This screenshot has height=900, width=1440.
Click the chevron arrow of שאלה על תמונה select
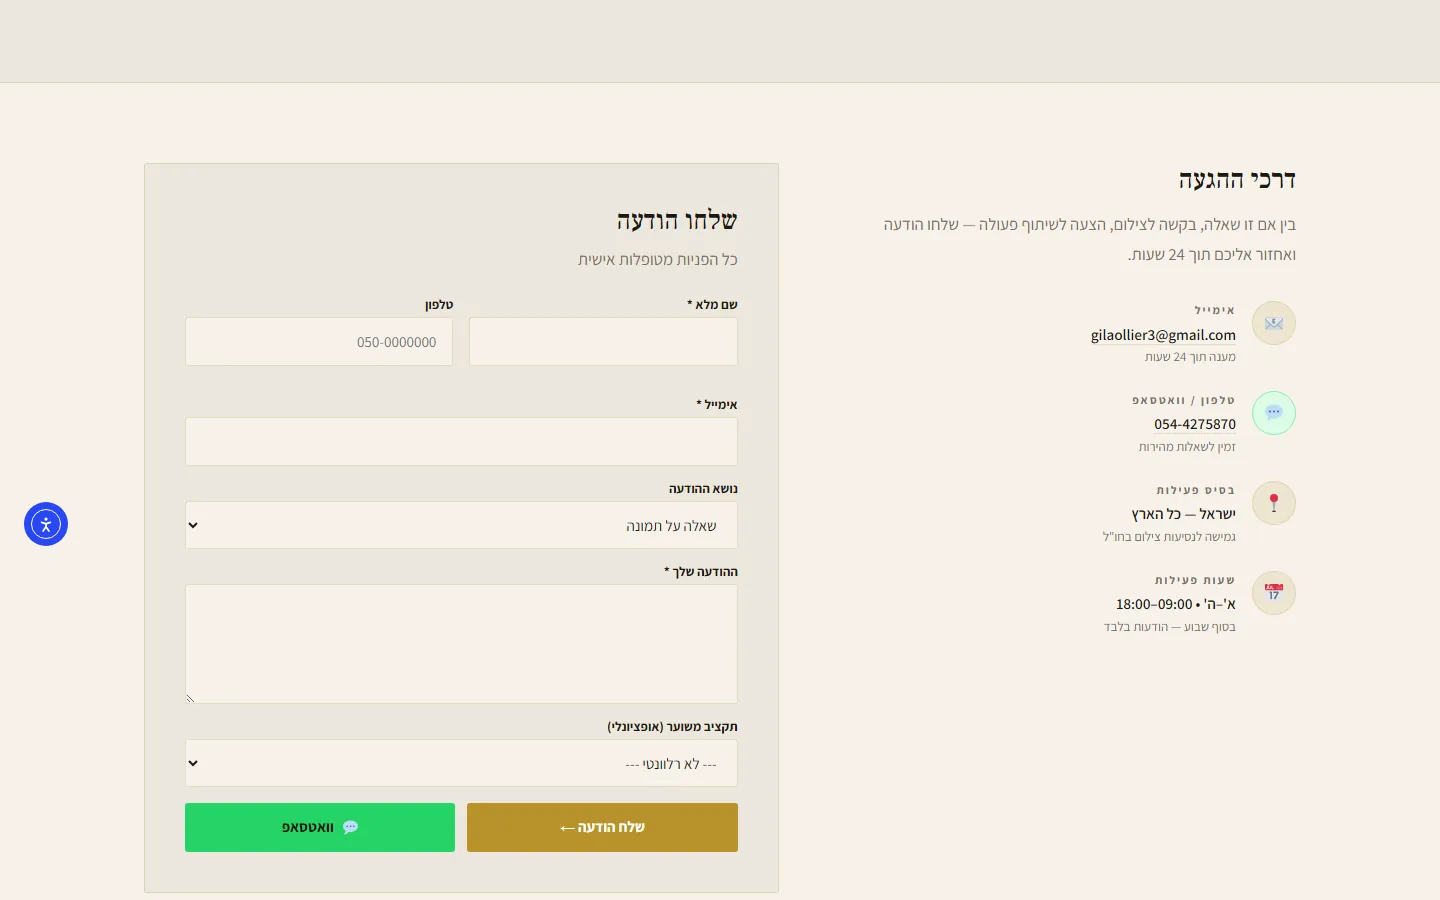[x=193, y=525]
